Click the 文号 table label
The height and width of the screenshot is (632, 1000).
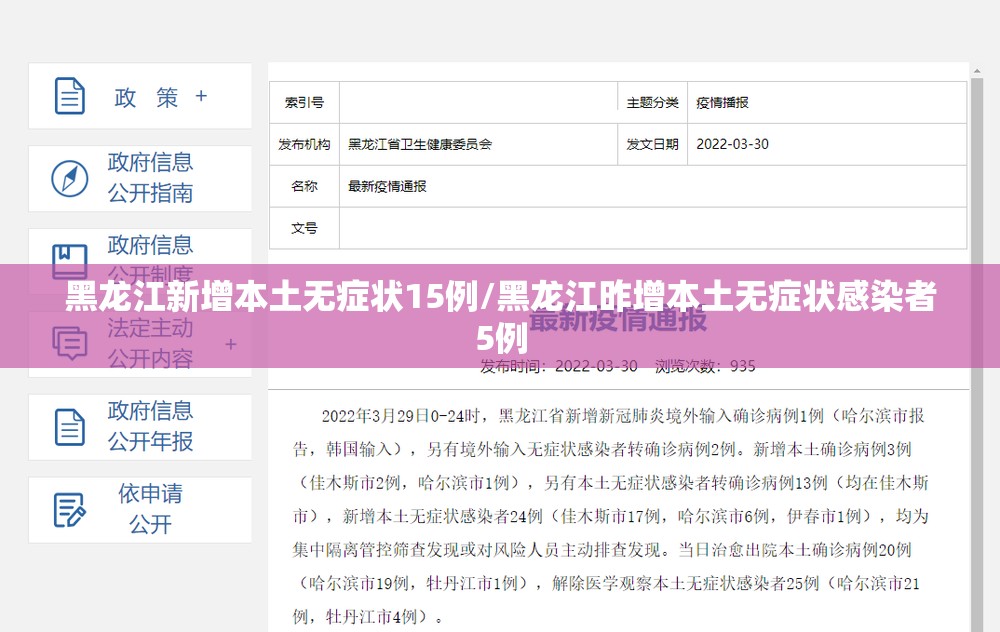[304, 228]
